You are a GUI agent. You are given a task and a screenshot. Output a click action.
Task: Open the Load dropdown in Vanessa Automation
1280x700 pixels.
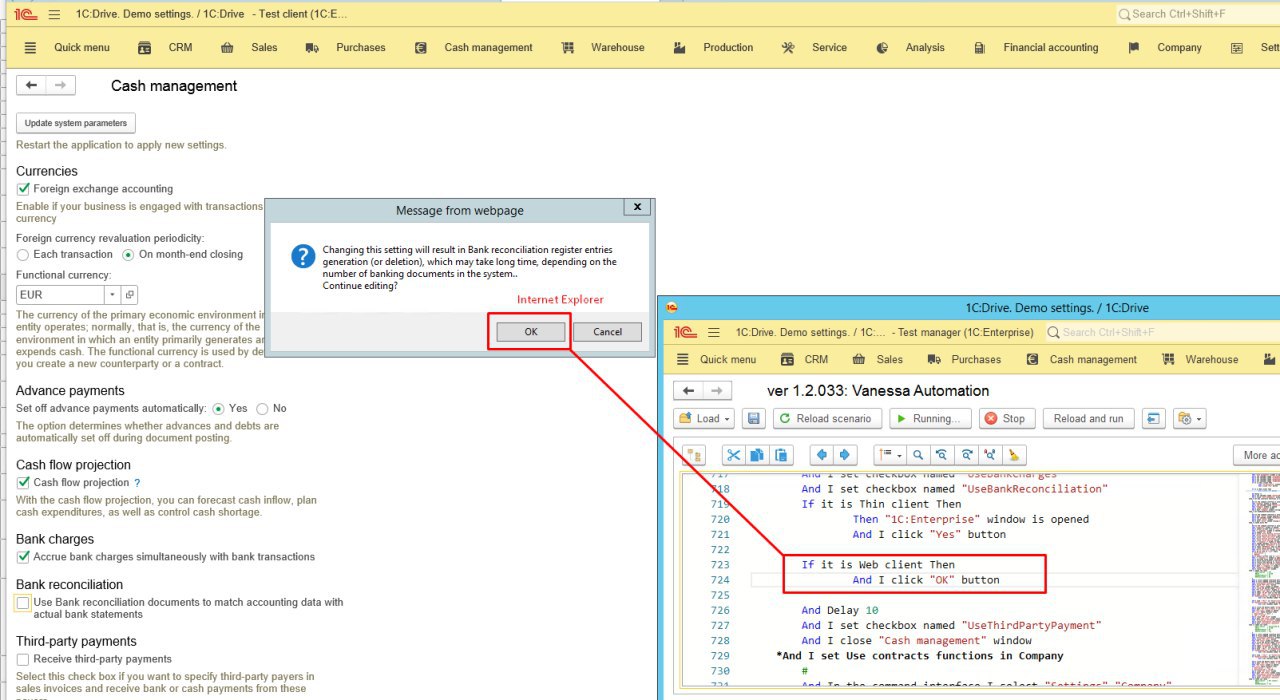tap(705, 419)
